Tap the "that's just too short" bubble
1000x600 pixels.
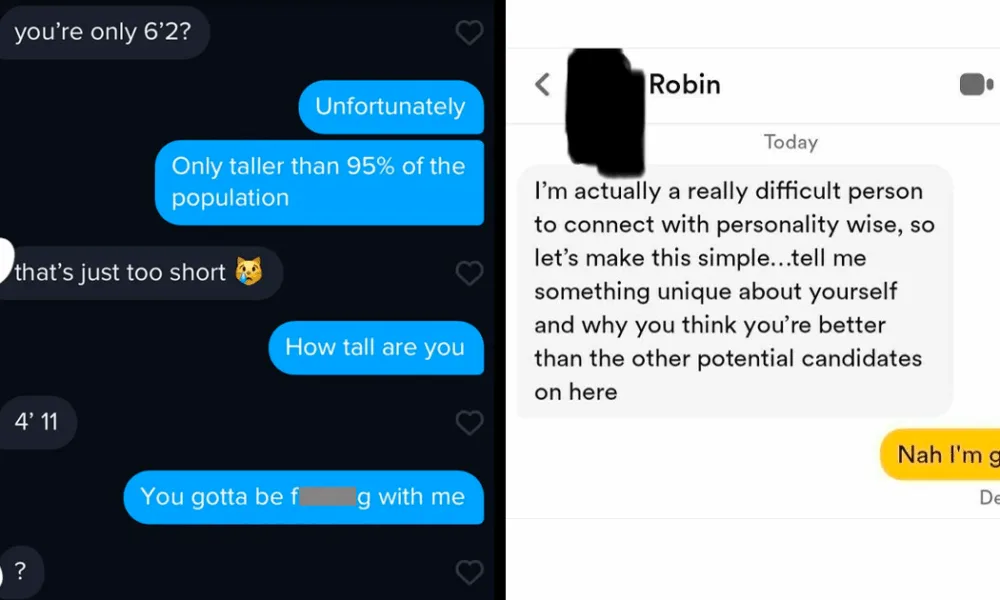[130, 273]
